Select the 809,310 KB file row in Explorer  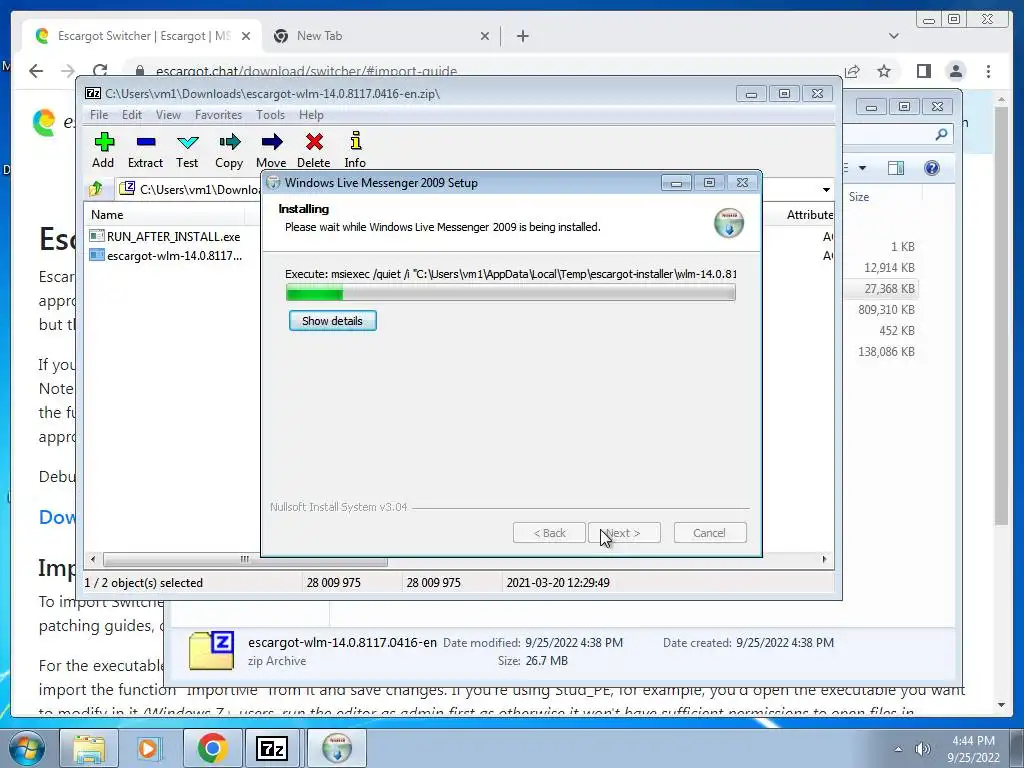click(x=881, y=310)
